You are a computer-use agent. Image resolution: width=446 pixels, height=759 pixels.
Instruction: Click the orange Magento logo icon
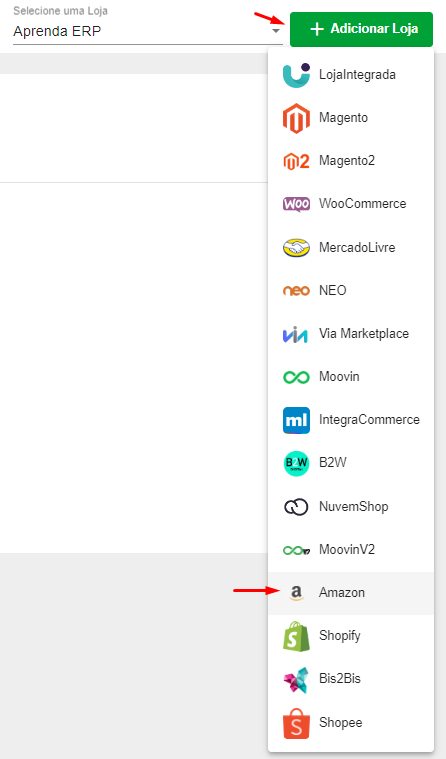(x=296, y=118)
